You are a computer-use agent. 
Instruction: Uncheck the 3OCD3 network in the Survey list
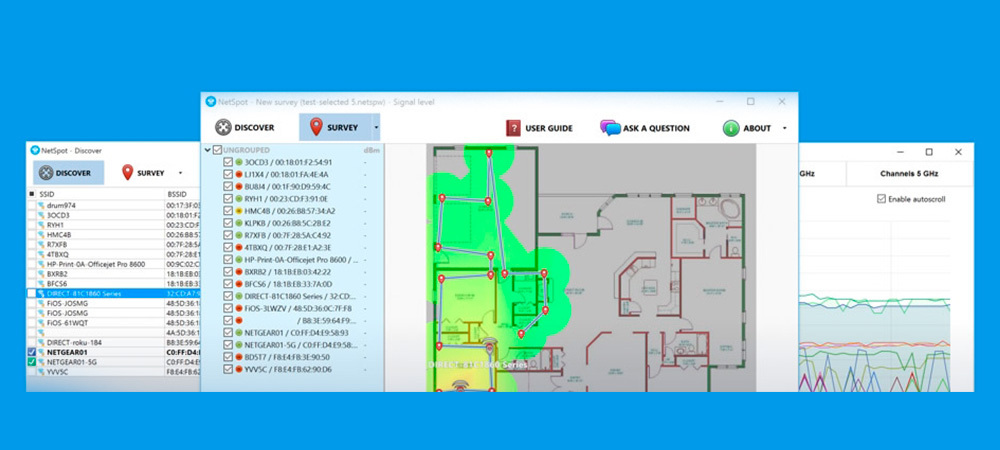[x=228, y=162]
